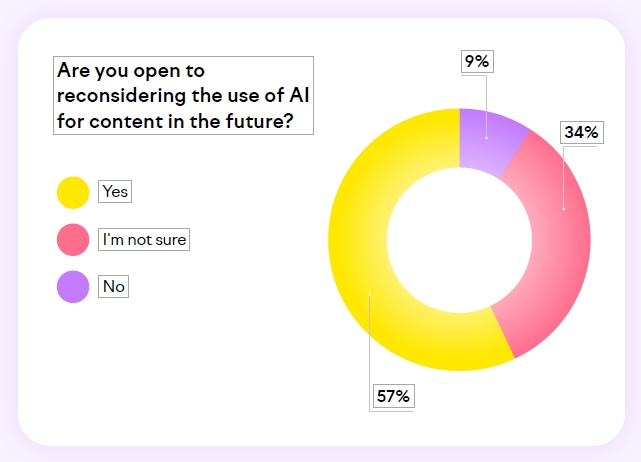The height and width of the screenshot is (462, 641).
Task: Click the yellow Yes legend circle
Action: (73, 193)
